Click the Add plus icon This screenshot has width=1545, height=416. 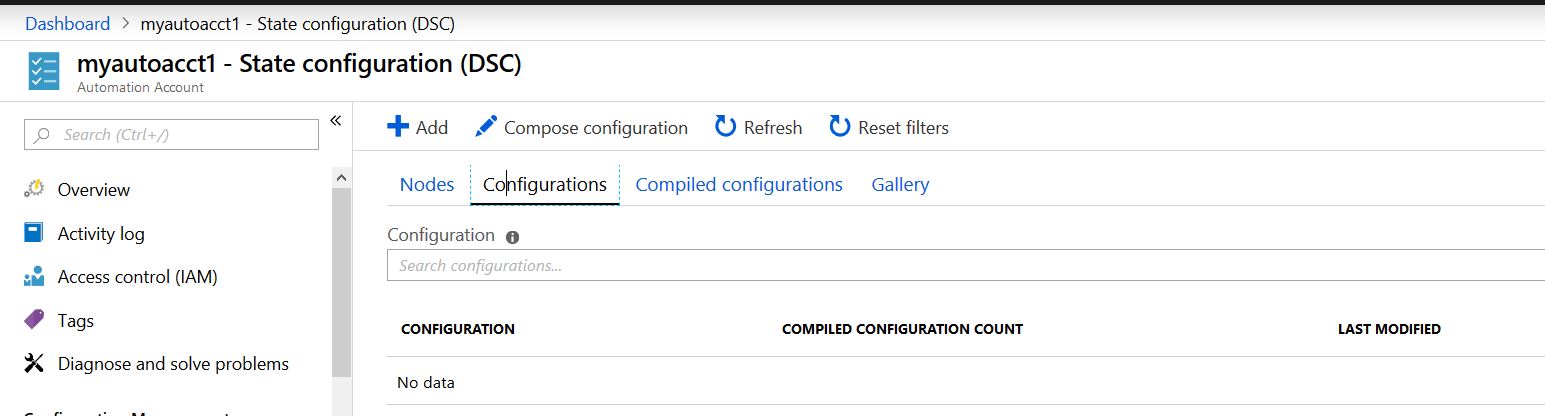point(398,127)
